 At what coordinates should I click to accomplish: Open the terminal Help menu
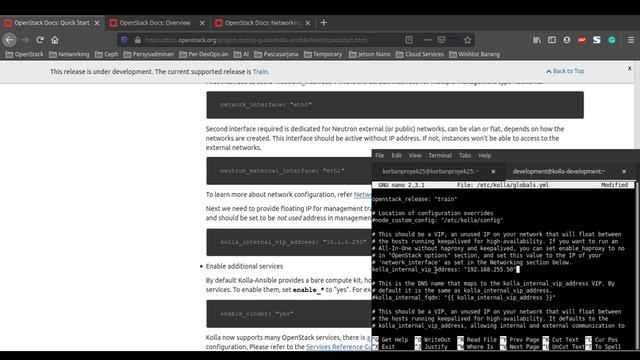484,156
